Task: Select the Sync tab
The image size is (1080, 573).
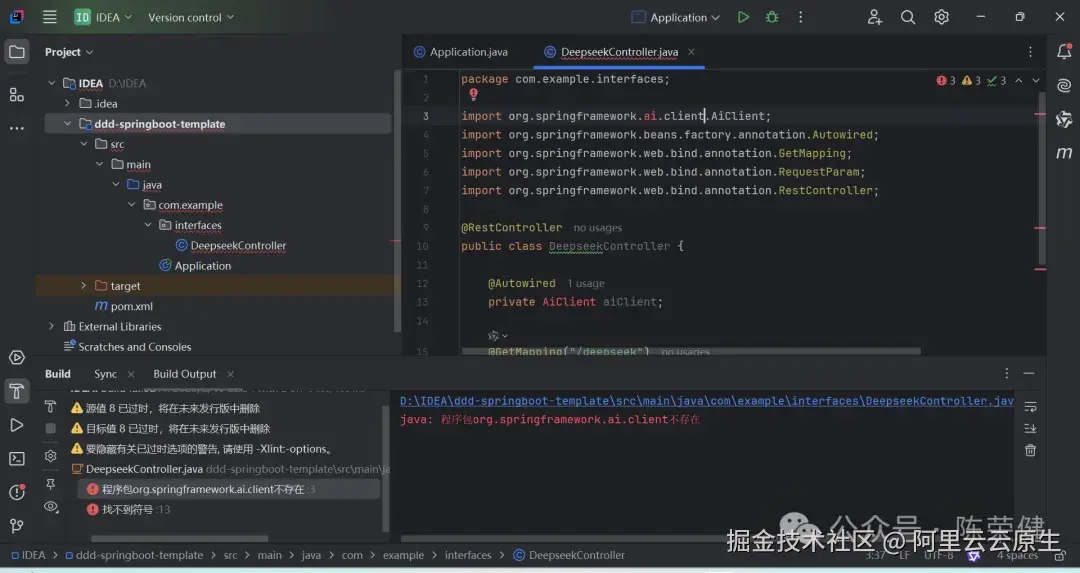Action: coord(105,374)
